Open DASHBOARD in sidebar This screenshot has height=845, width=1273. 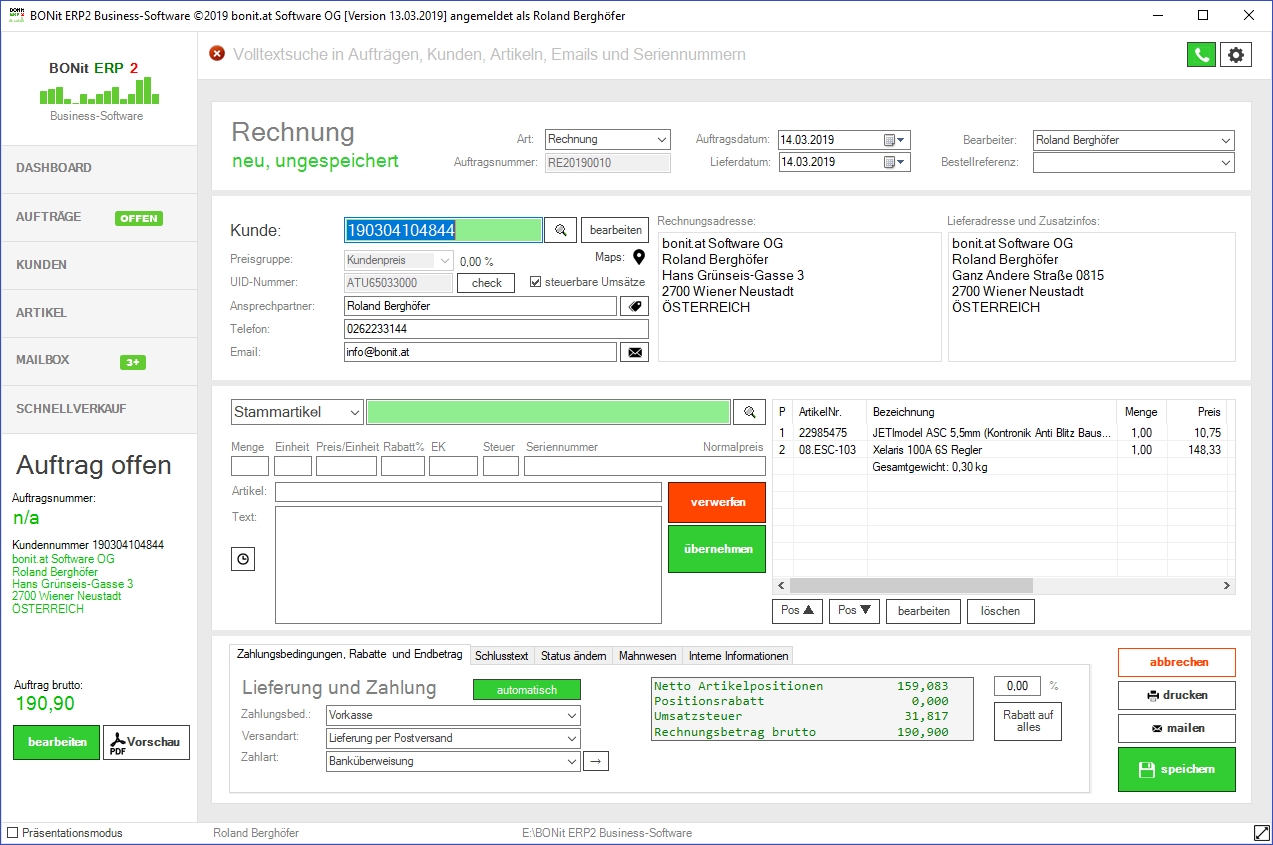tap(99, 169)
